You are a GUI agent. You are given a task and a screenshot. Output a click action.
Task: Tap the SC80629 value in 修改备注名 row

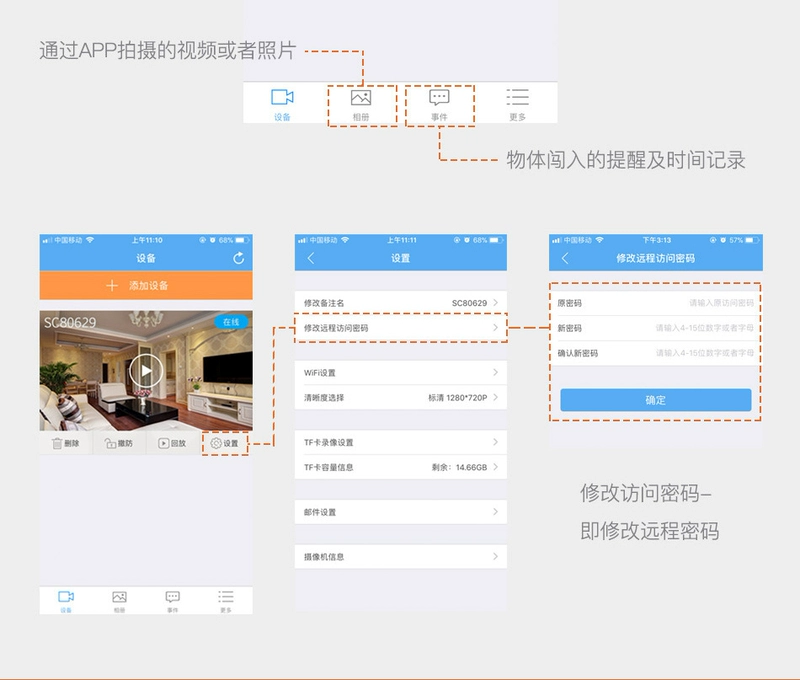pyautogui.click(x=469, y=303)
